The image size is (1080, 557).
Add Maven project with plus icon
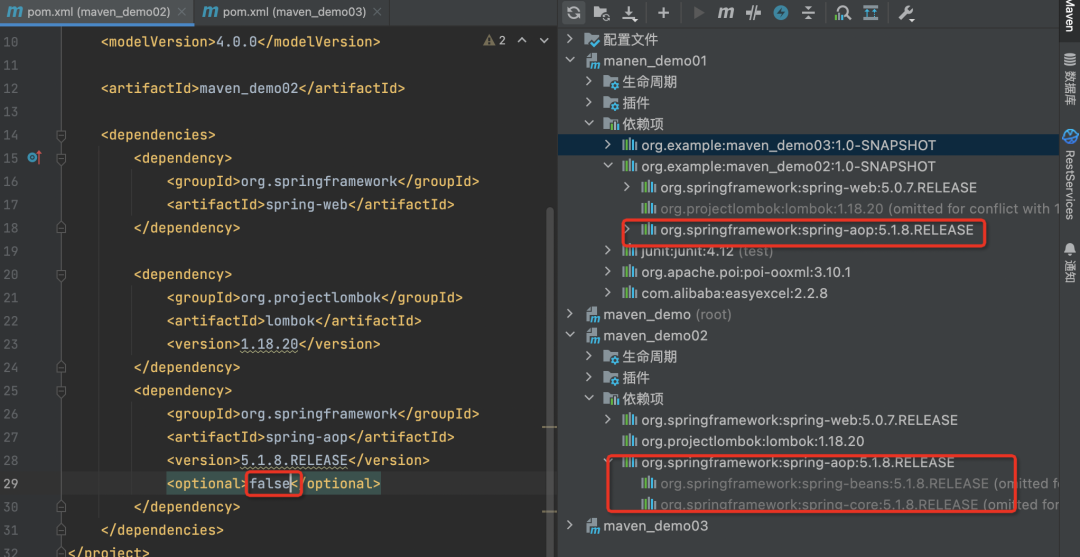663,12
